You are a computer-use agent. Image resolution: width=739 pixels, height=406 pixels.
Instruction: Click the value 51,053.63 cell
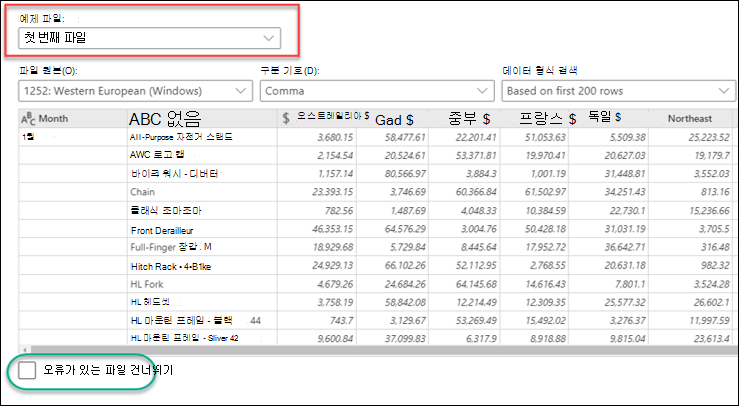point(534,137)
